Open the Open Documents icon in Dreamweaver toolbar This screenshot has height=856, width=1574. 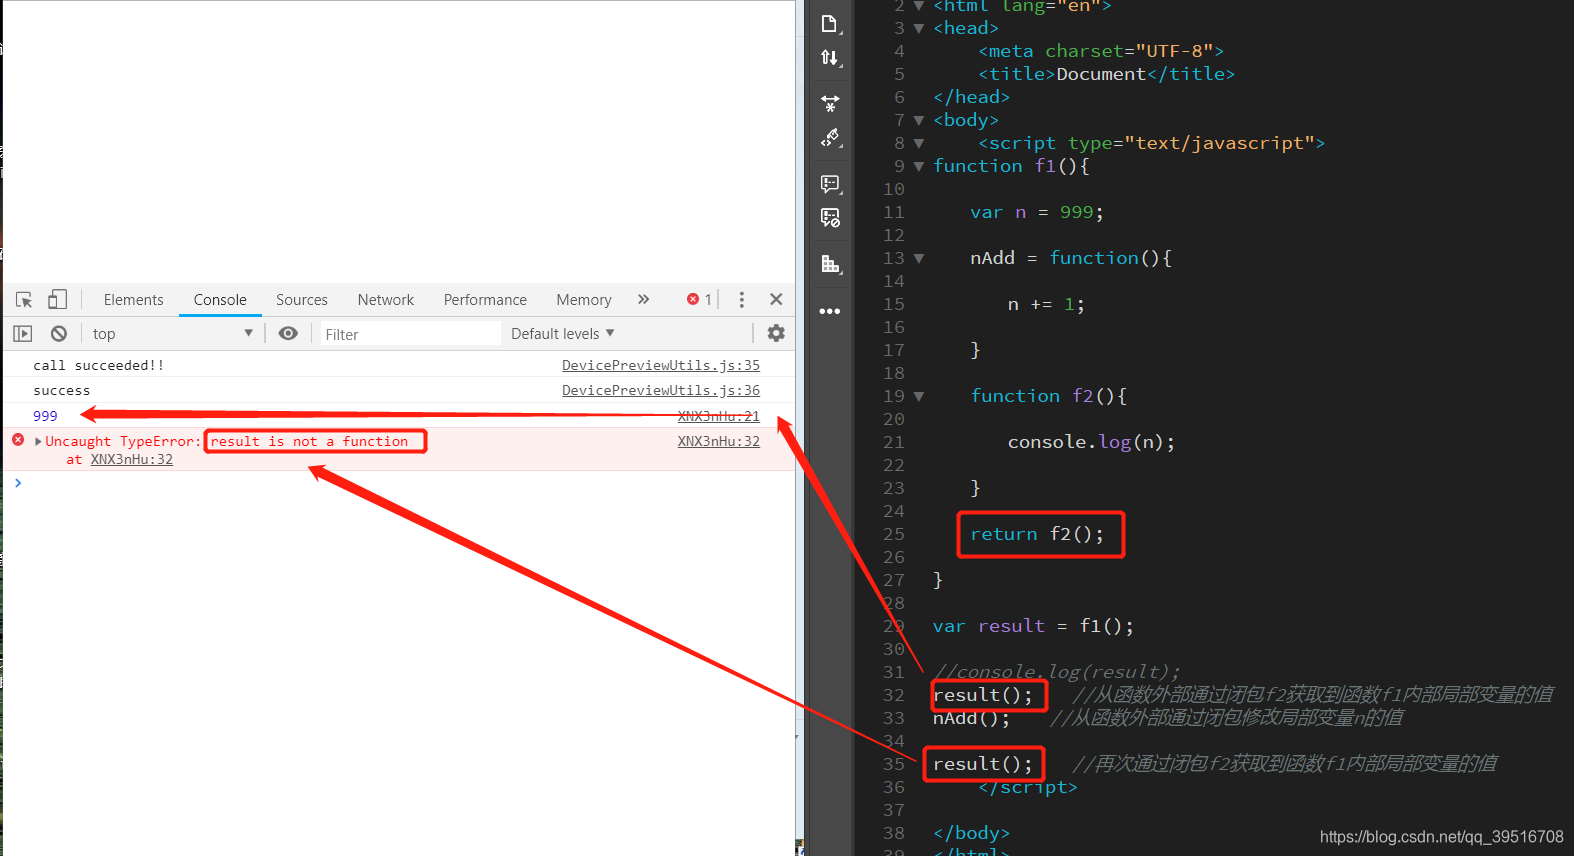pyautogui.click(x=829, y=24)
